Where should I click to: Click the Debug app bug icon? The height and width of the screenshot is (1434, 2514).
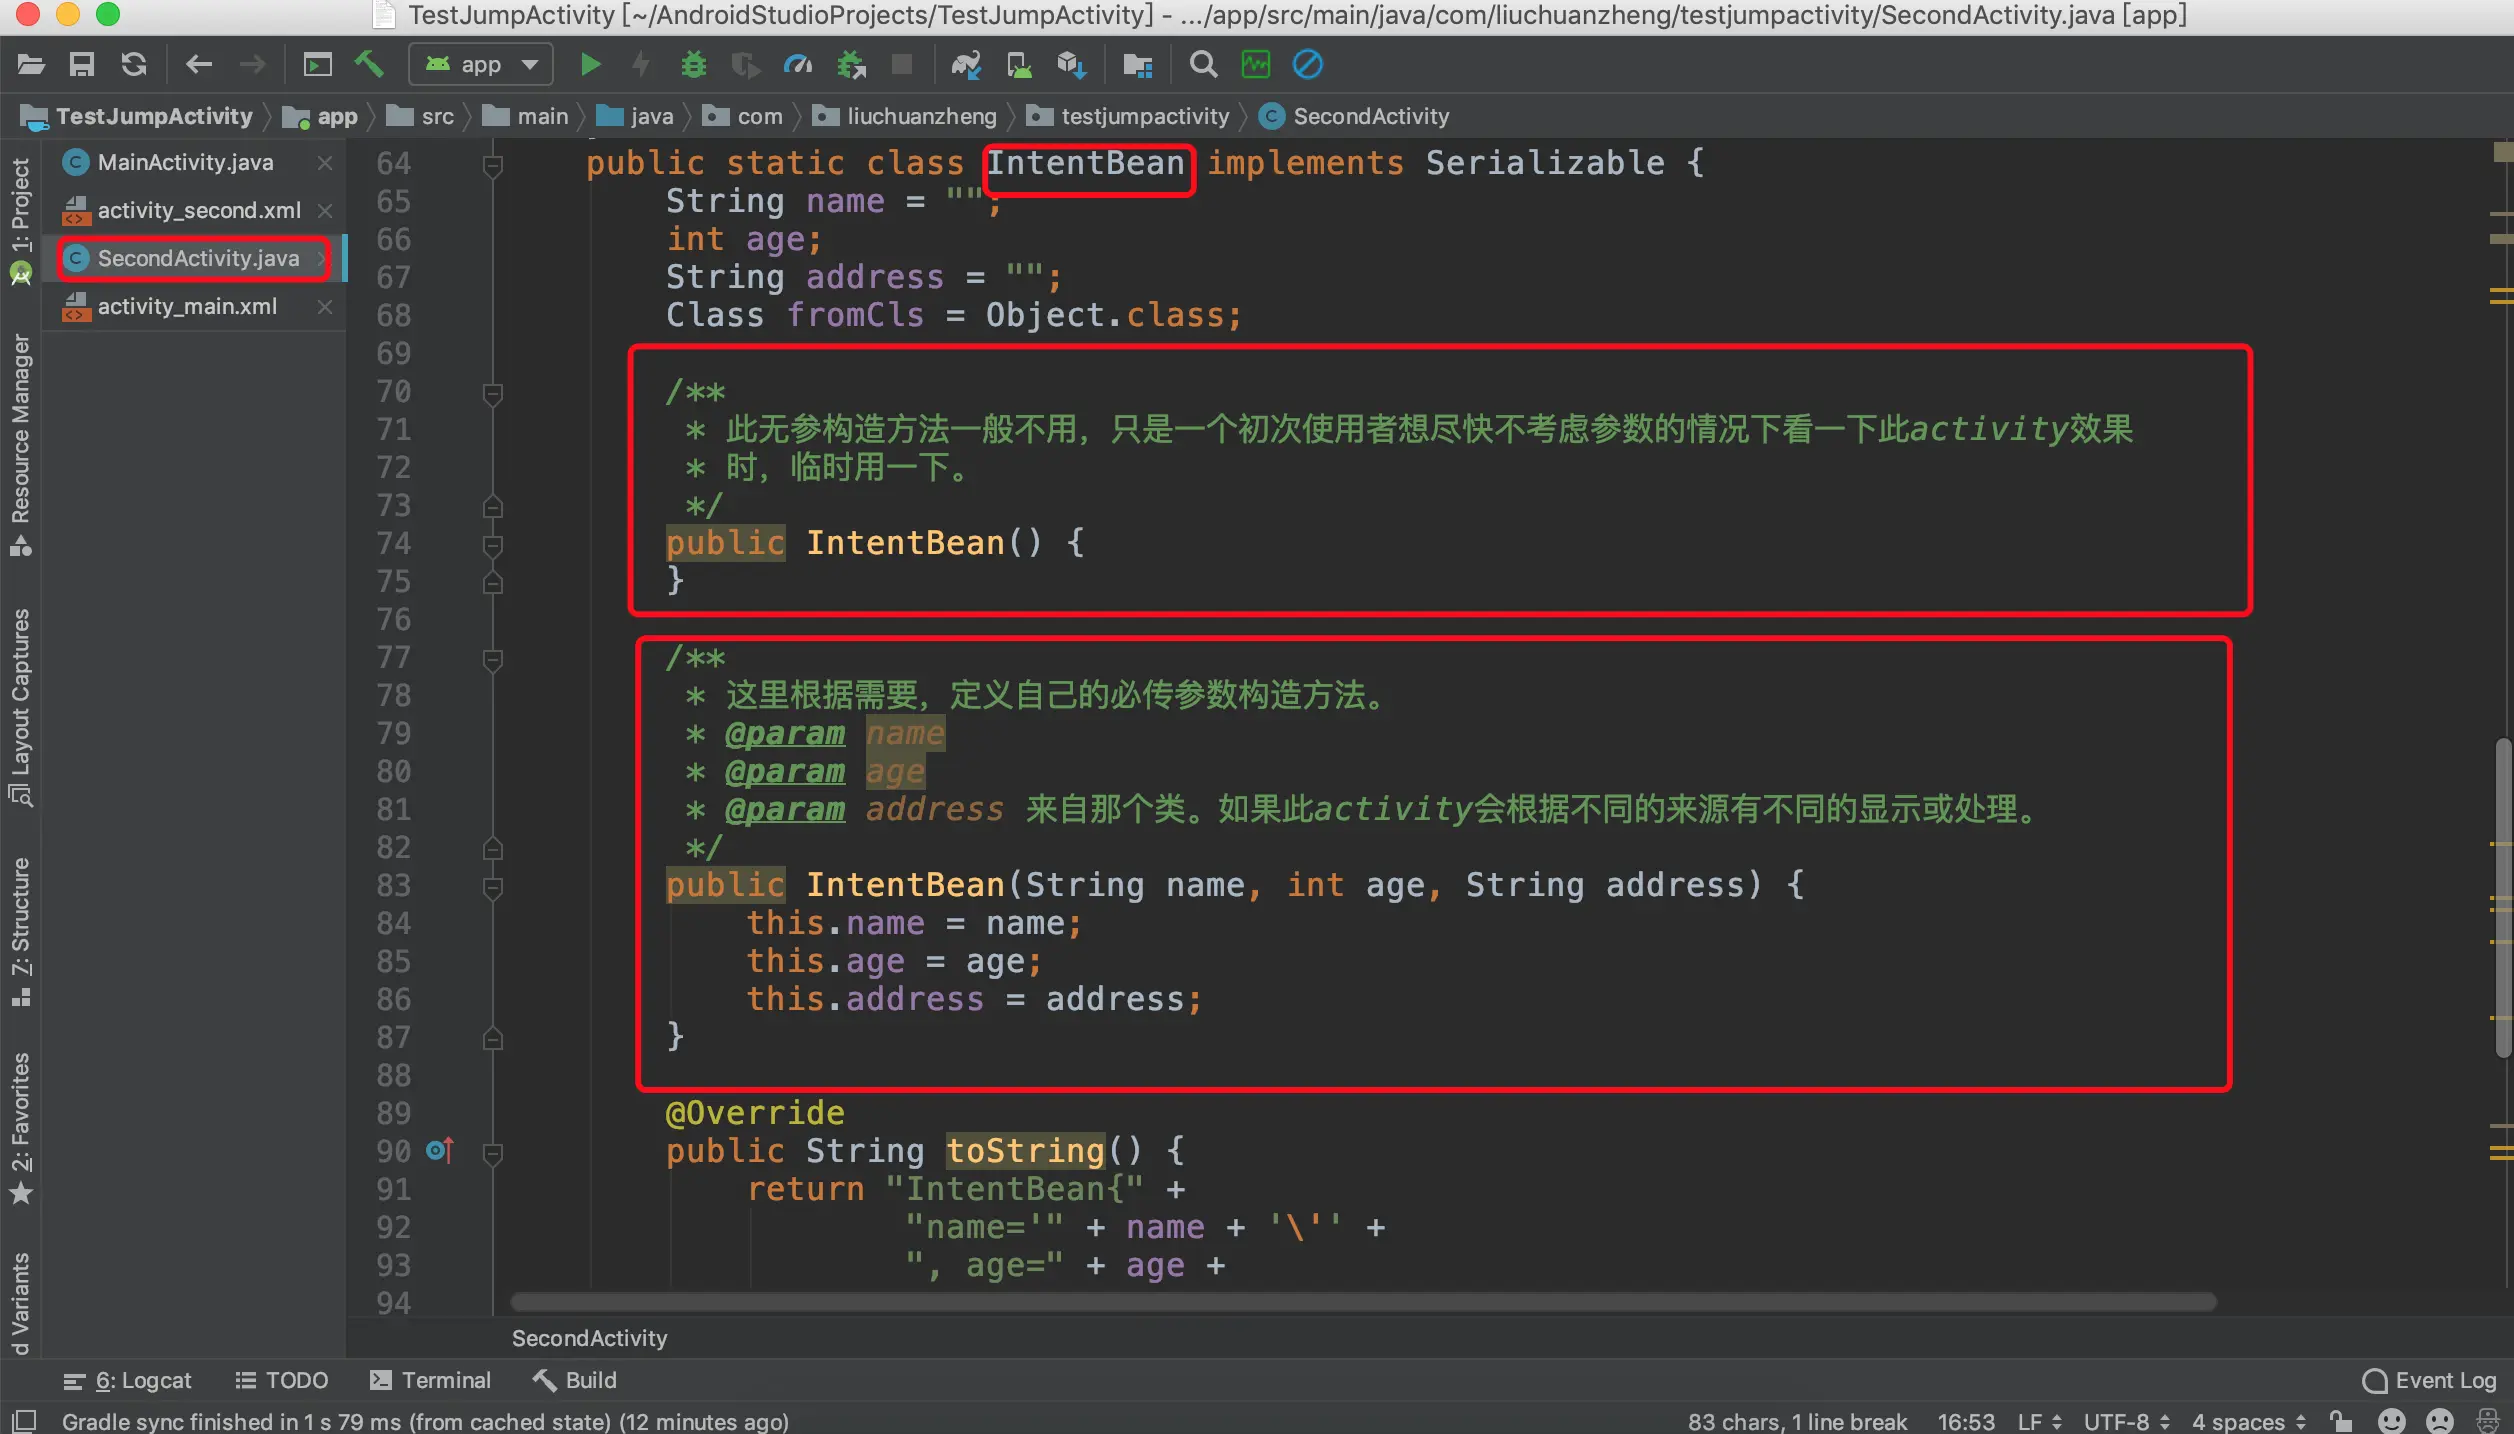(x=693, y=65)
